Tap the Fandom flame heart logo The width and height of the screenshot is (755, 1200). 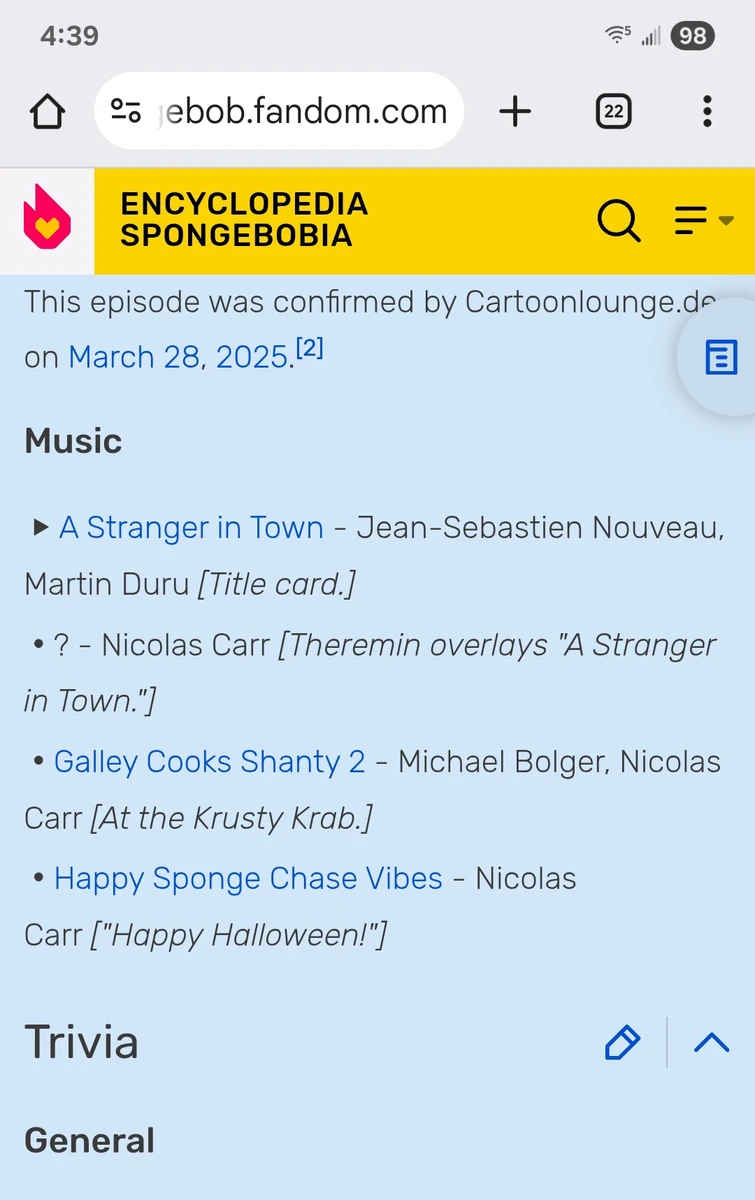tap(47, 220)
